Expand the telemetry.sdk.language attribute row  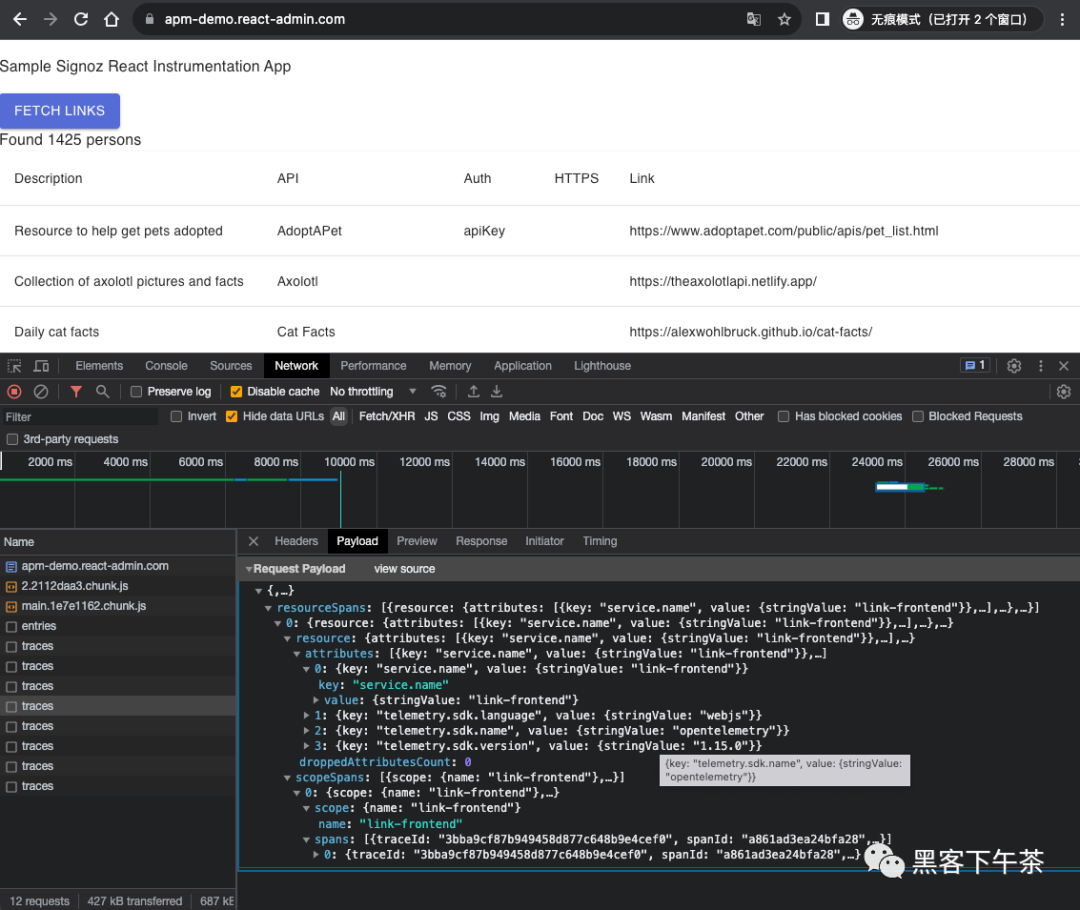tap(307, 716)
